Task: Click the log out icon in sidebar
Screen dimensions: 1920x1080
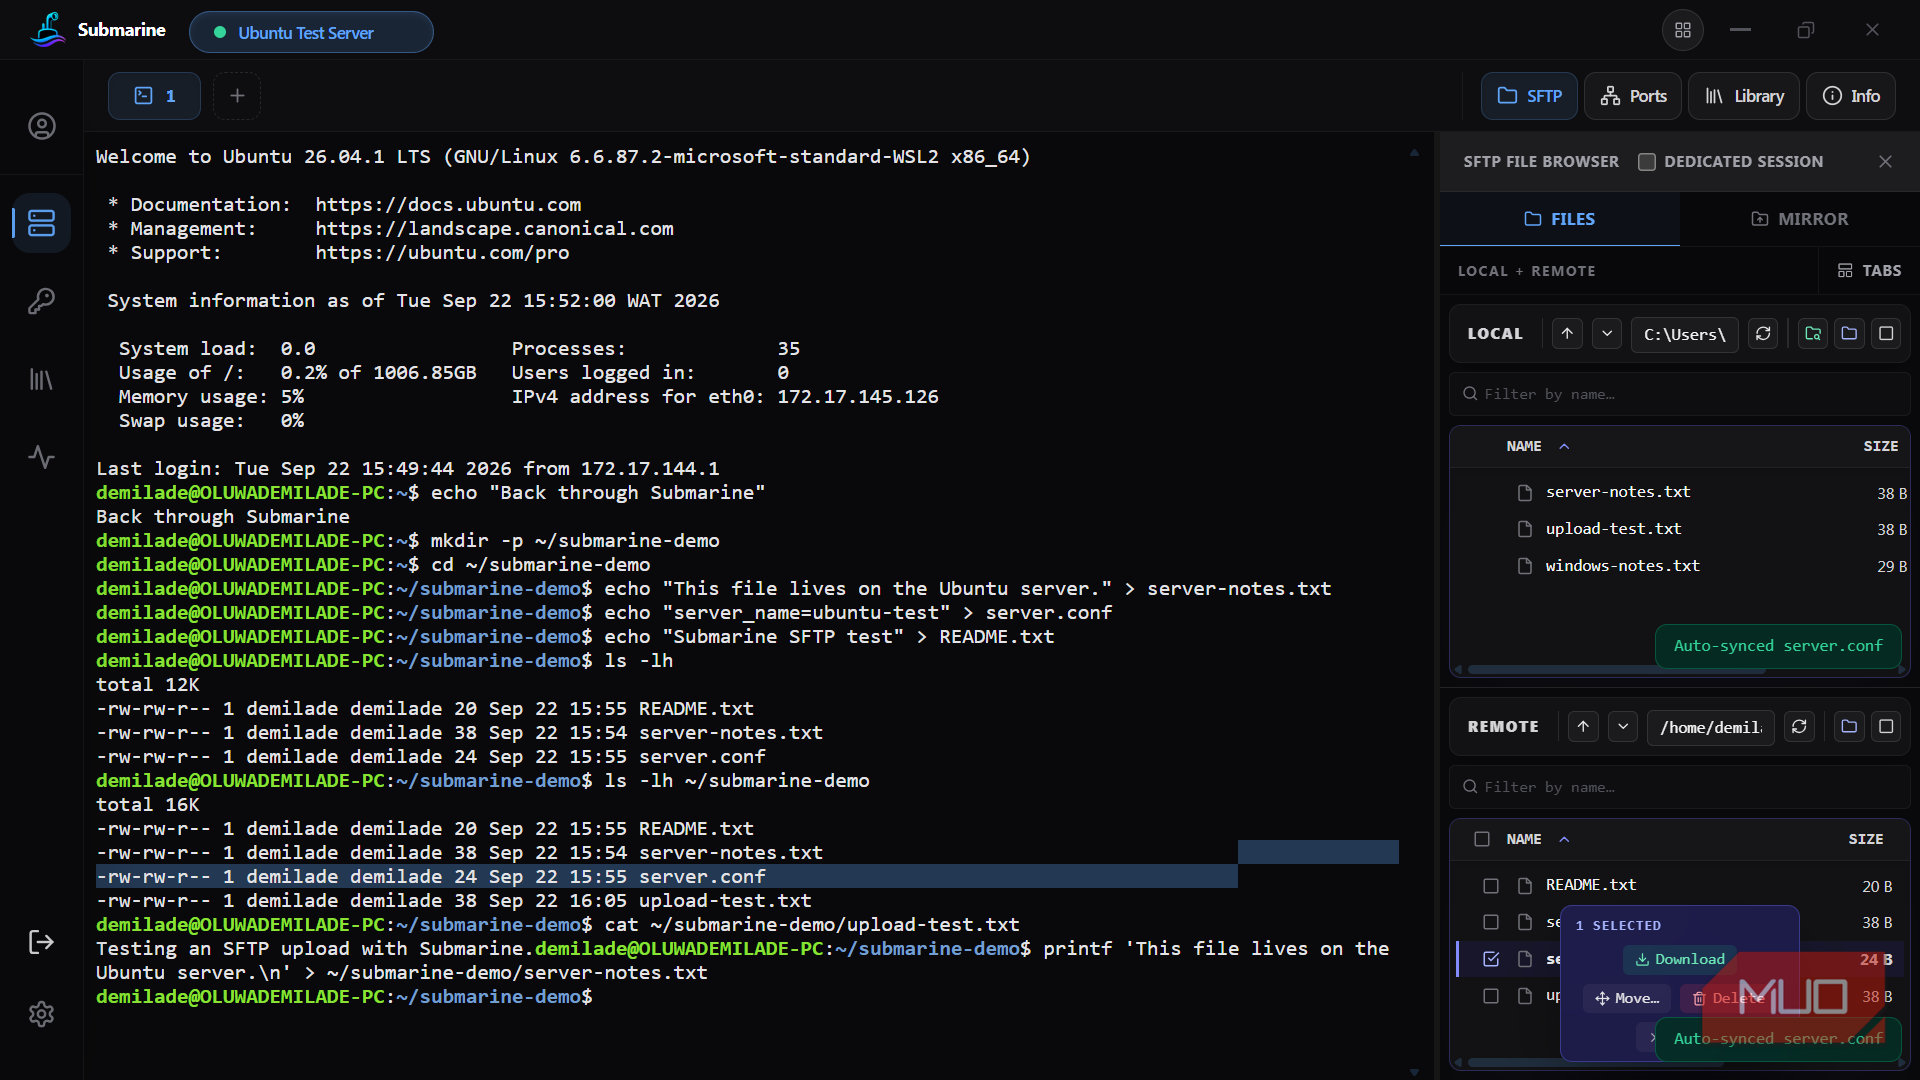Action: click(x=41, y=942)
